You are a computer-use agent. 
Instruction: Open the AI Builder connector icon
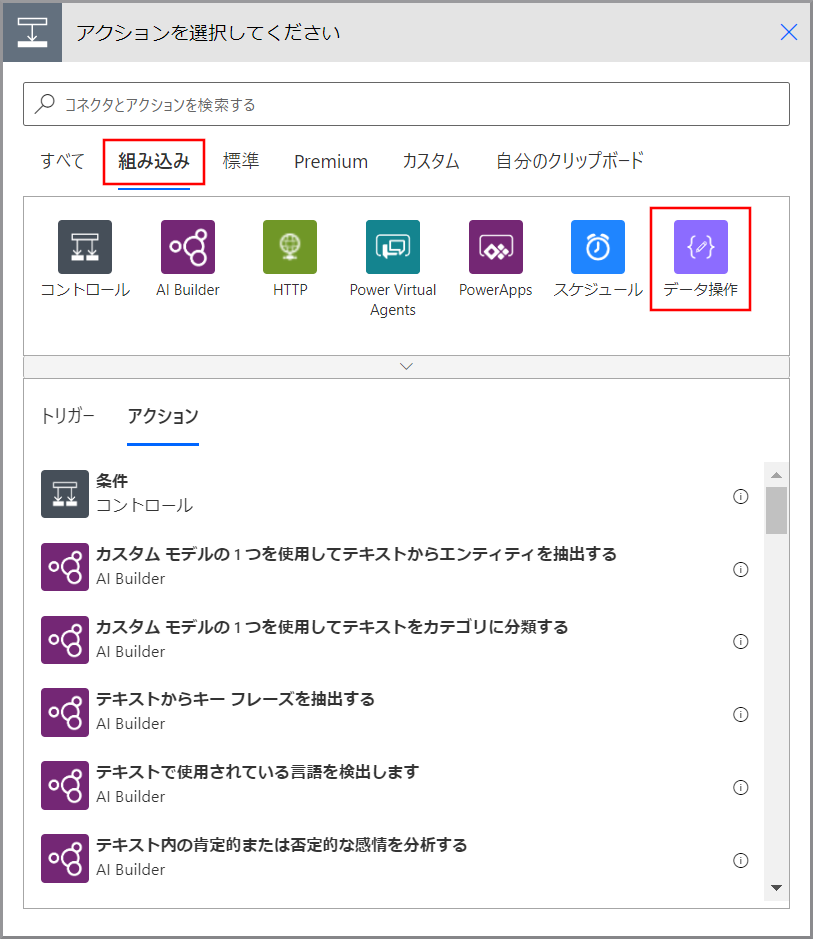point(188,247)
